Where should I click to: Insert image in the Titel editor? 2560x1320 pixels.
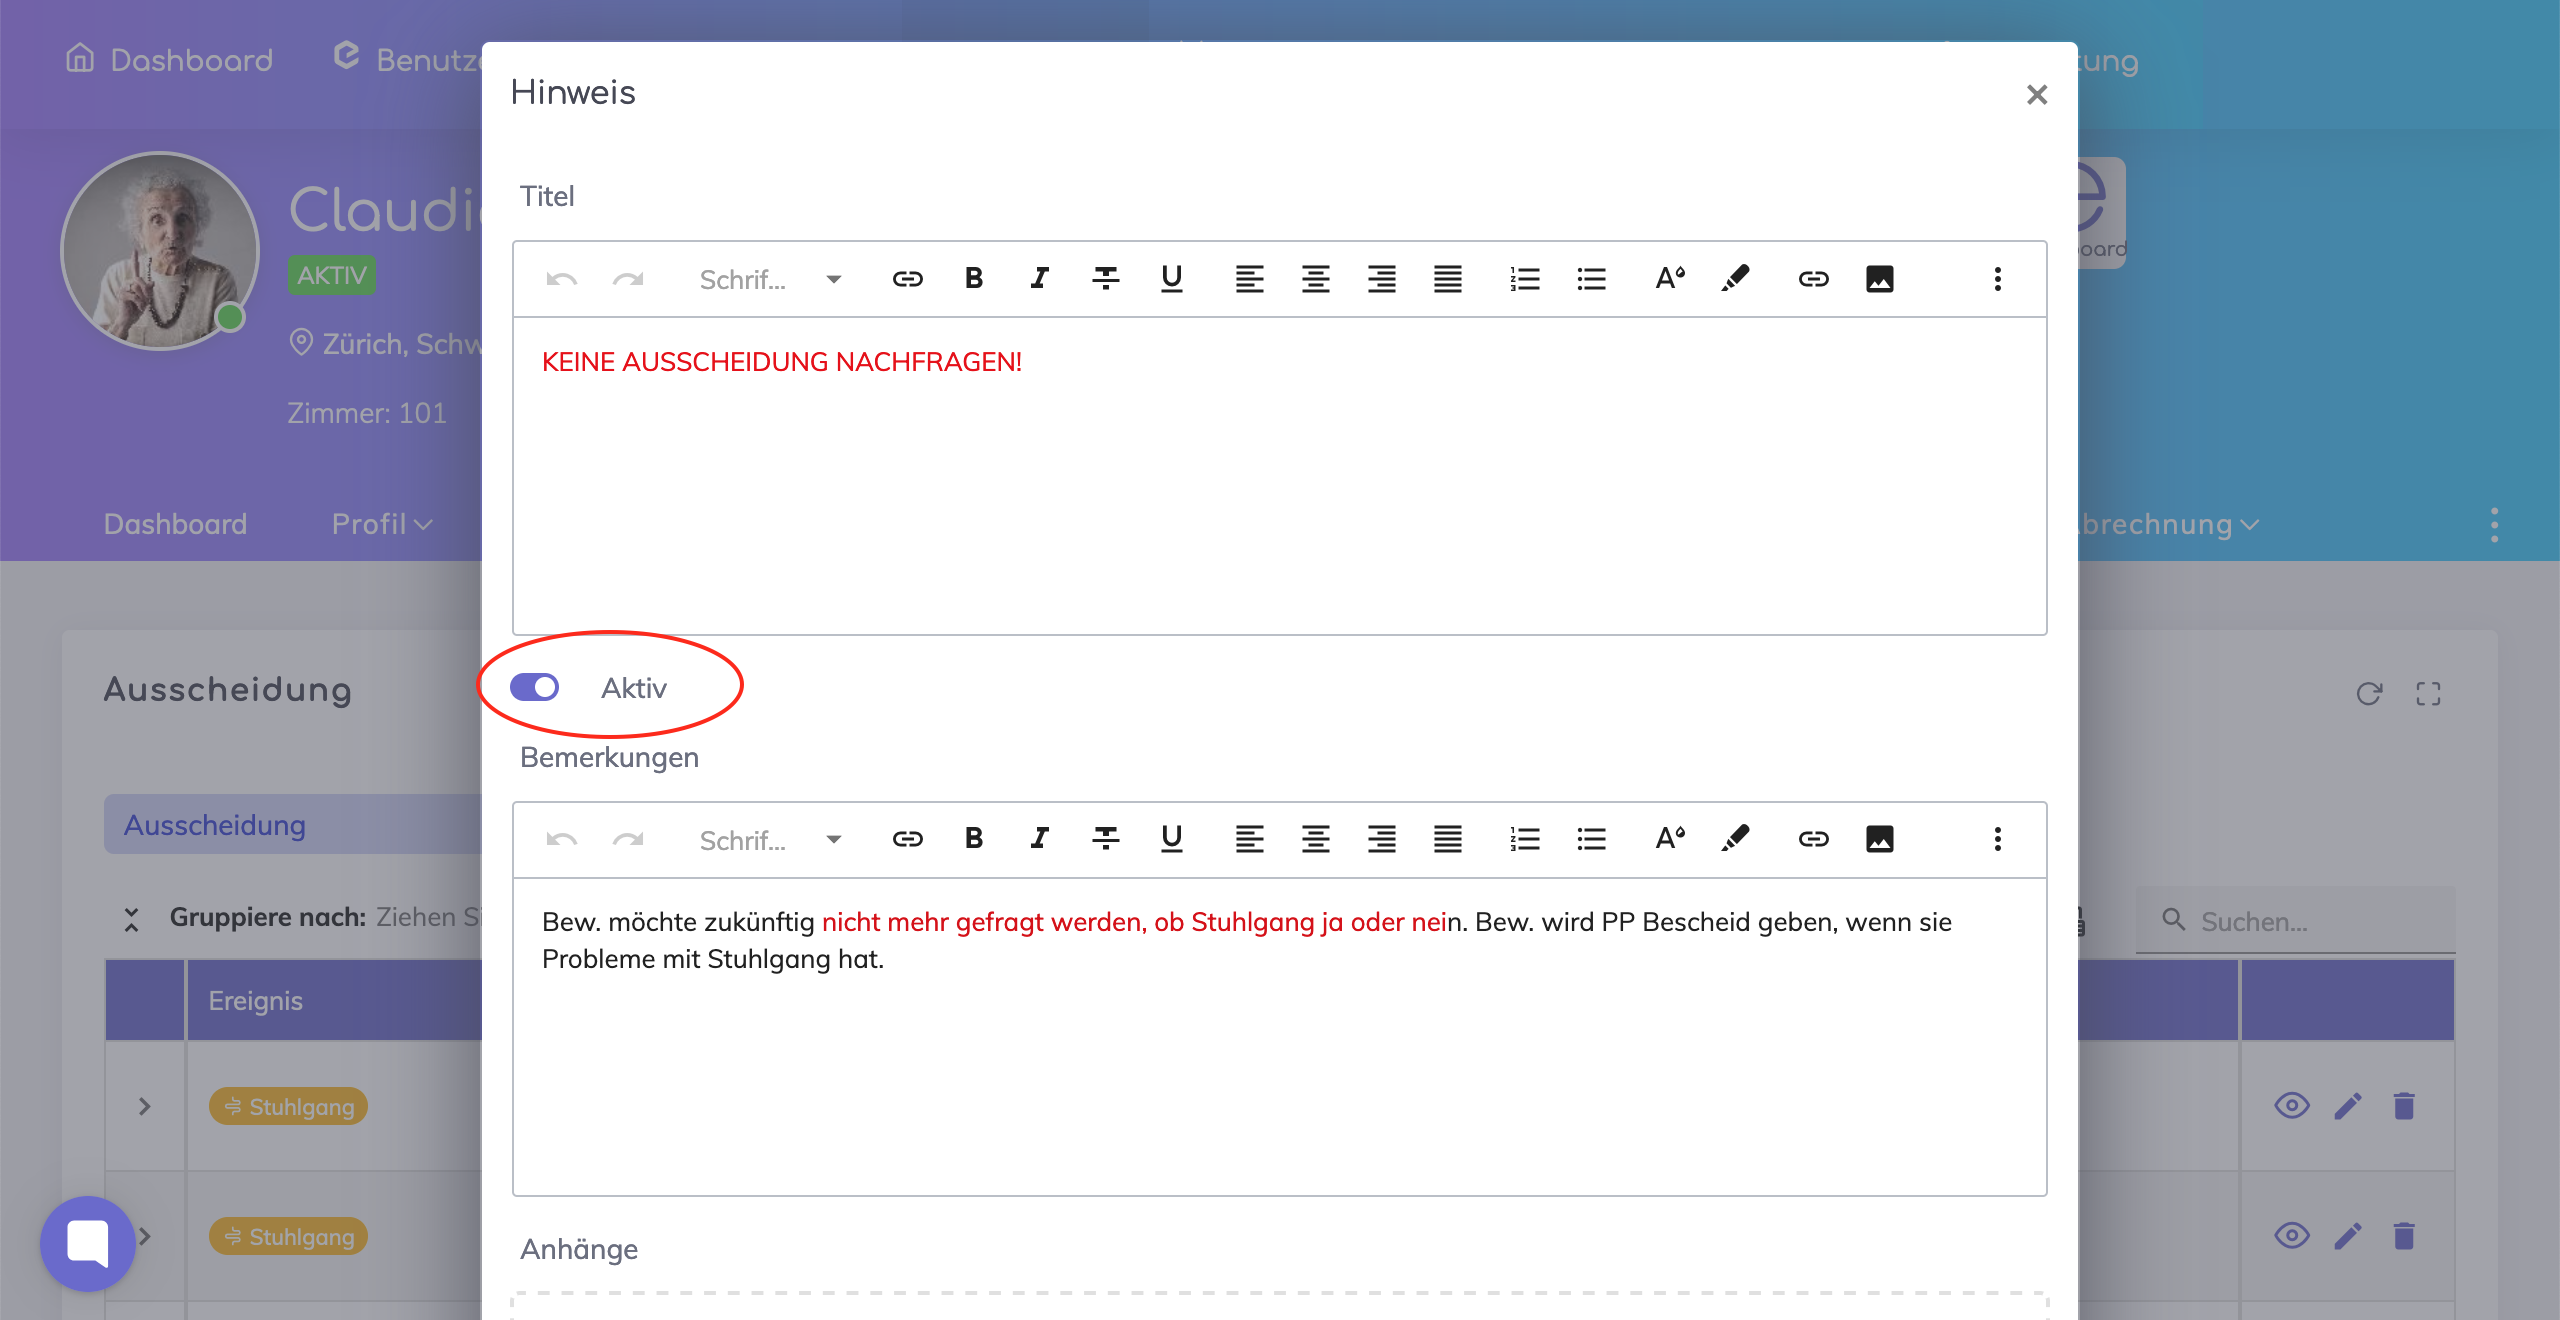[1879, 279]
